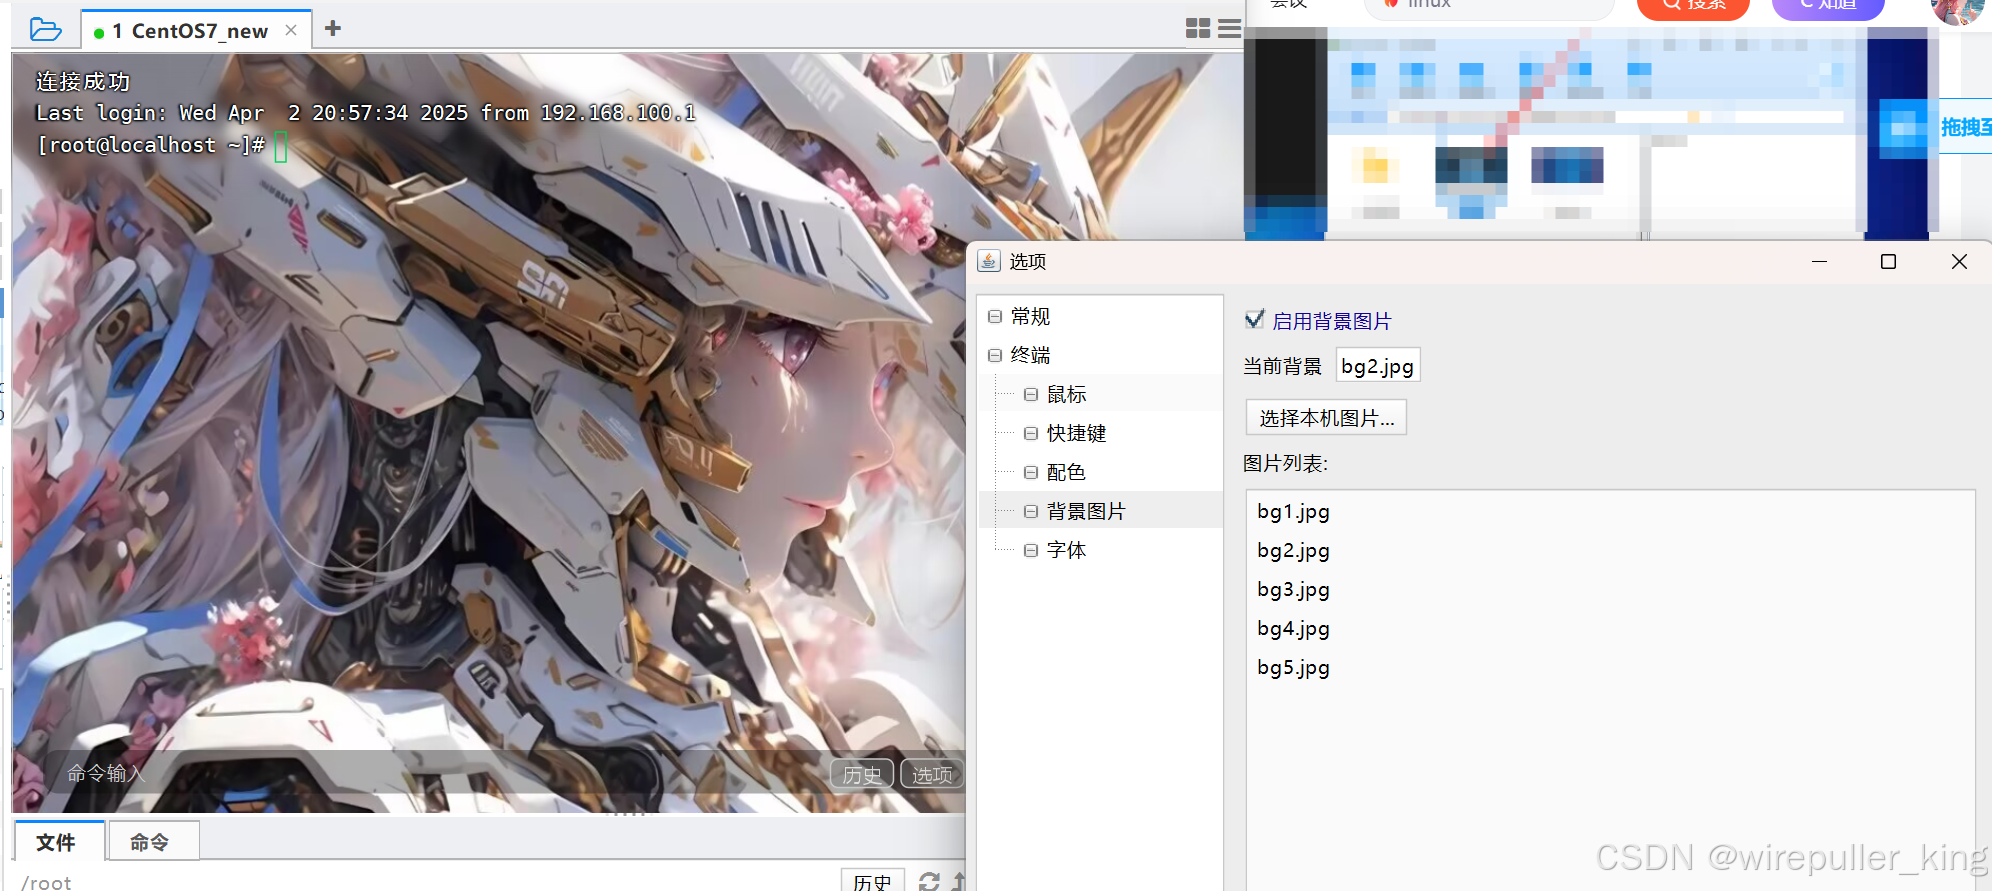The height and width of the screenshot is (891, 1992).
Task: Click the expander box beside 配色
Action: [x=1031, y=472]
